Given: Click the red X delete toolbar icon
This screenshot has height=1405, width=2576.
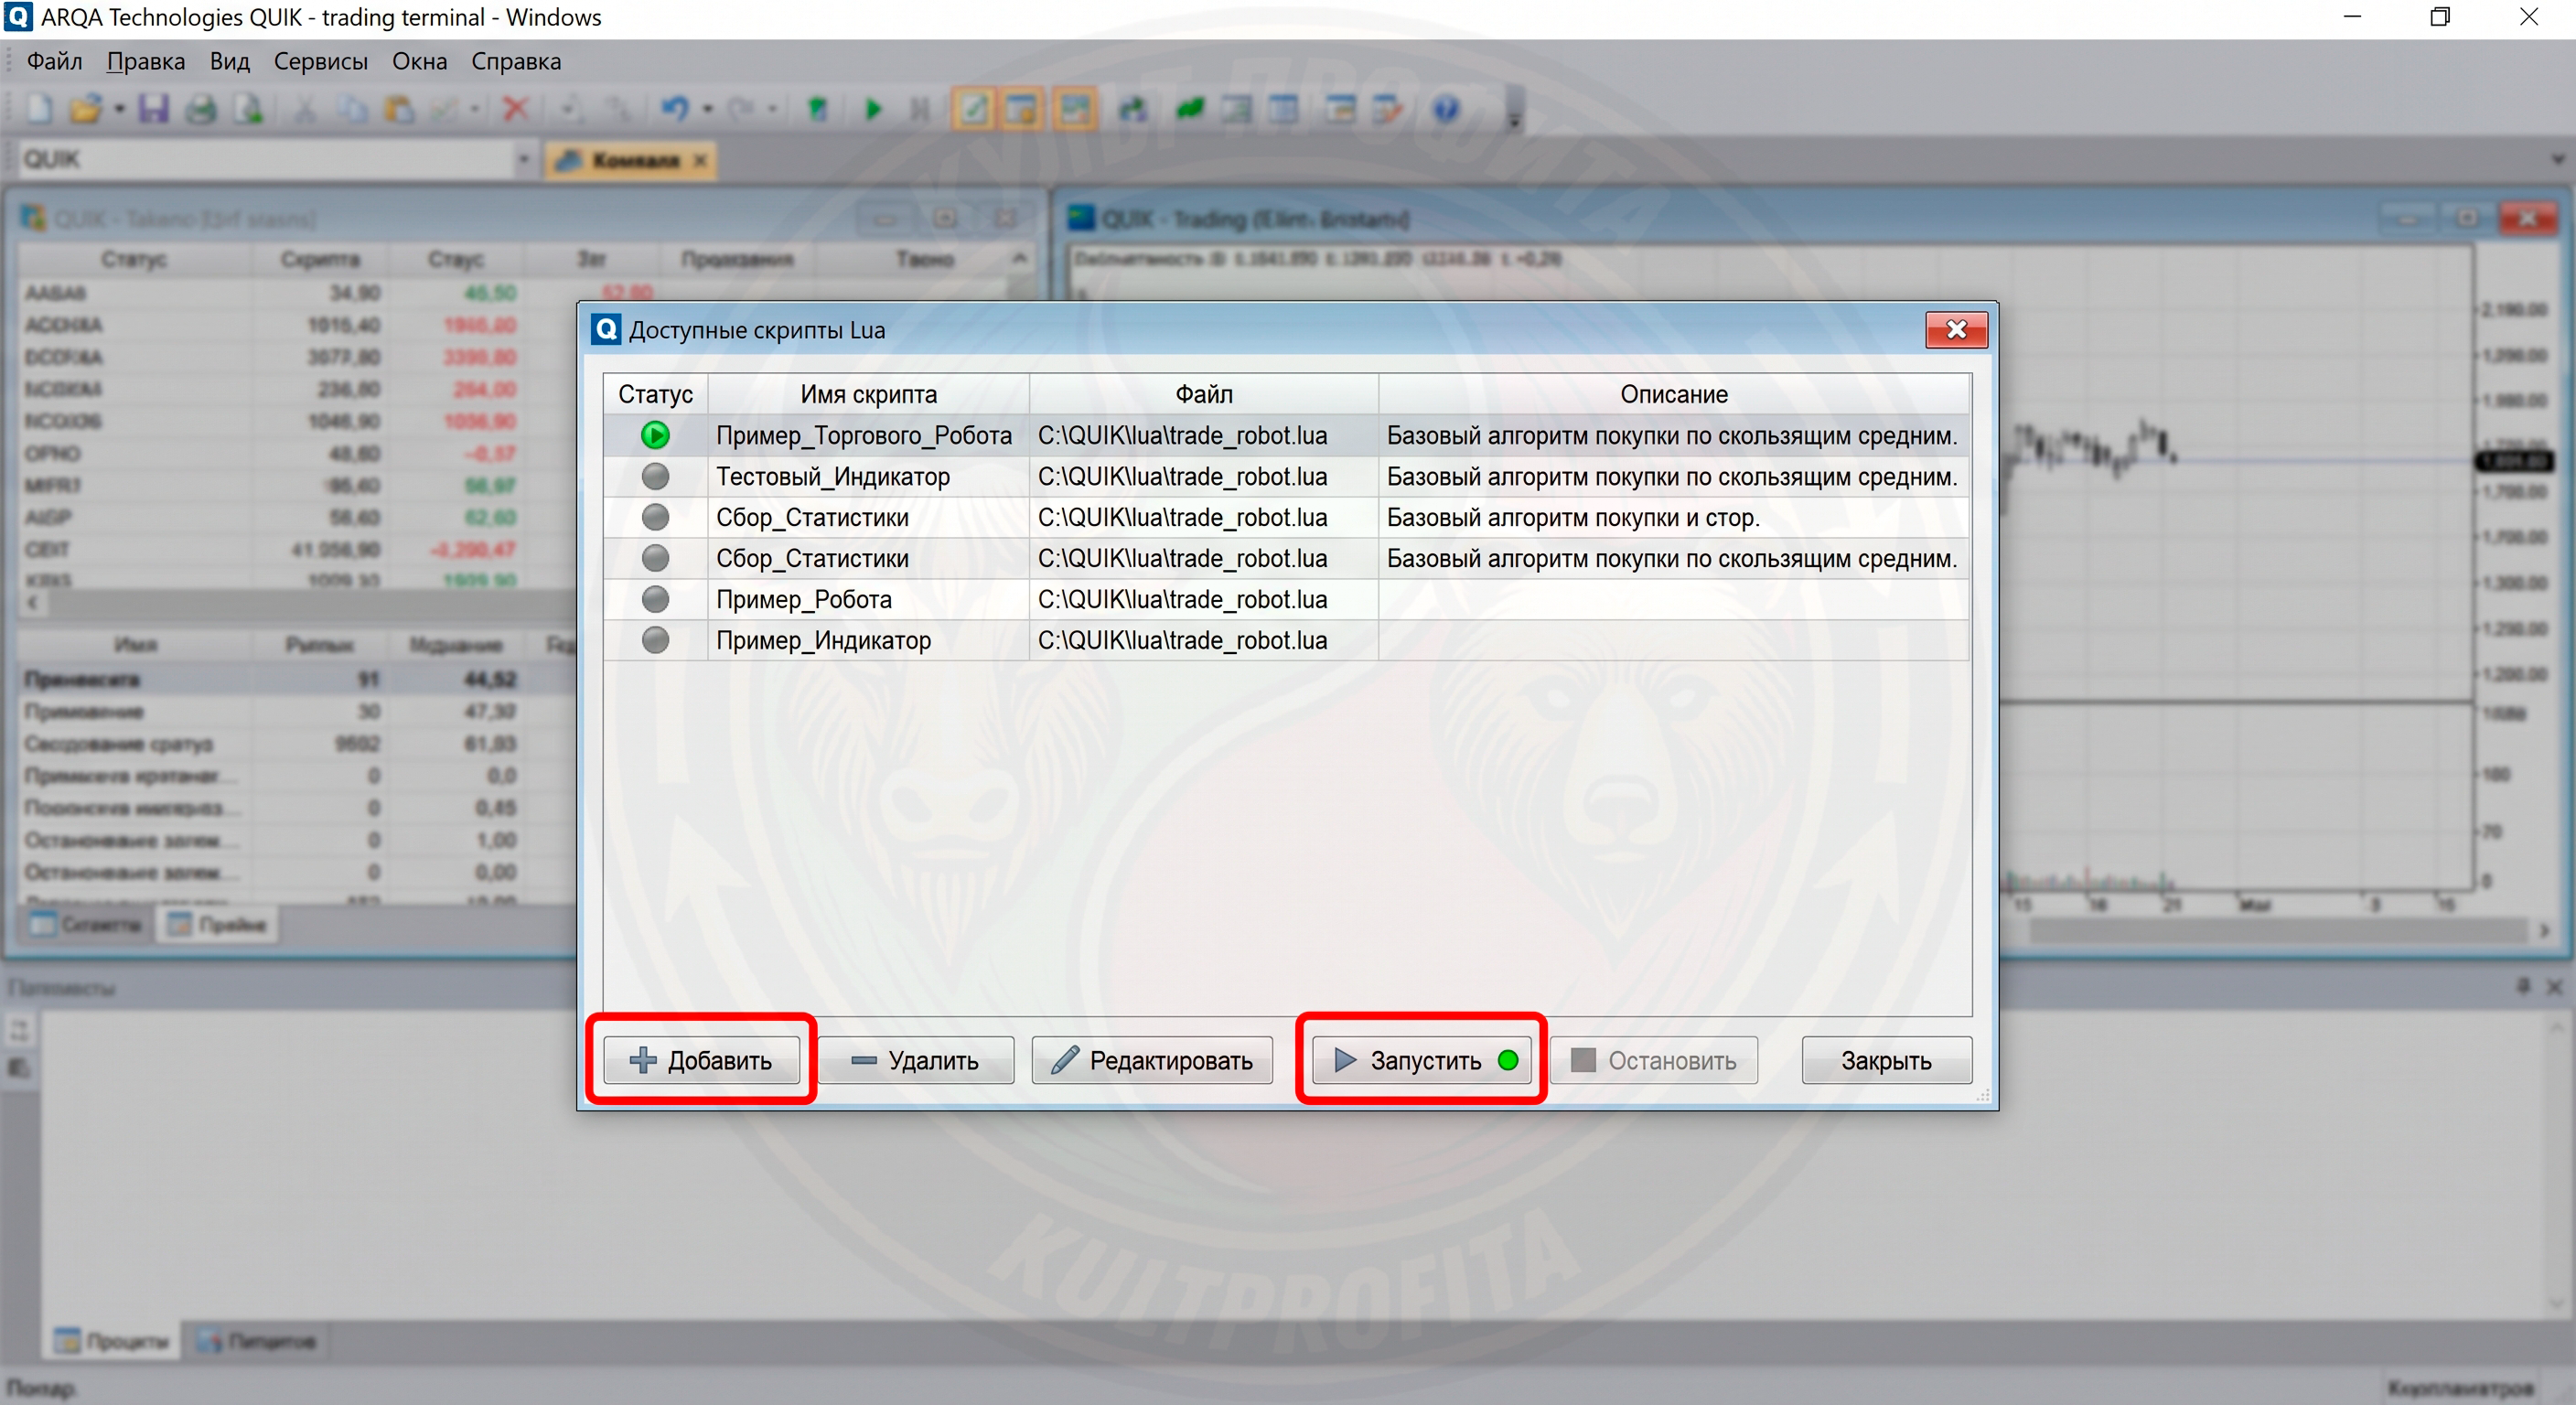Looking at the screenshot, I should point(516,109).
